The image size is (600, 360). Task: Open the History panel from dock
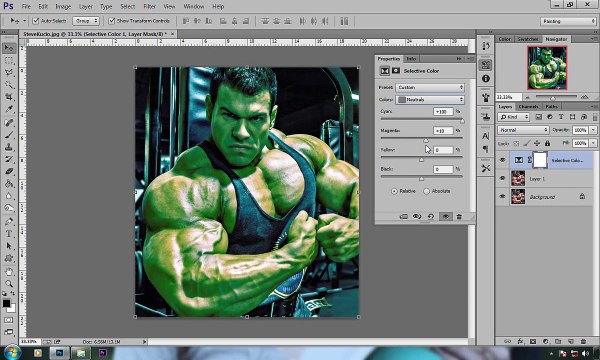tap(486, 46)
